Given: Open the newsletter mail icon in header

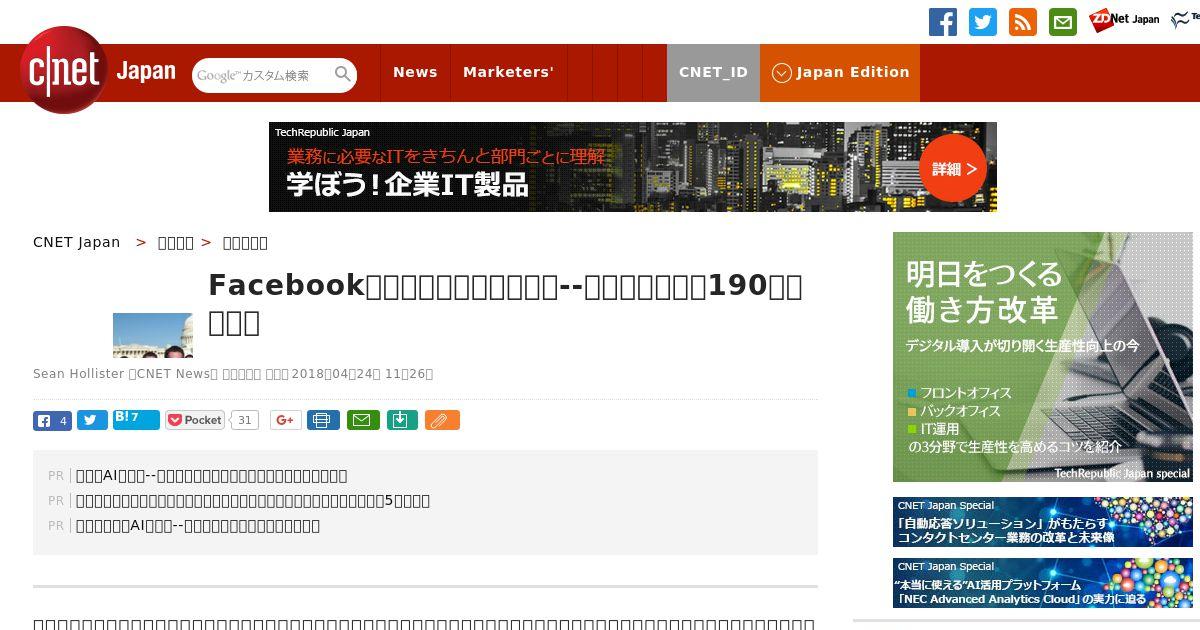Looking at the screenshot, I should point(1063,22).
